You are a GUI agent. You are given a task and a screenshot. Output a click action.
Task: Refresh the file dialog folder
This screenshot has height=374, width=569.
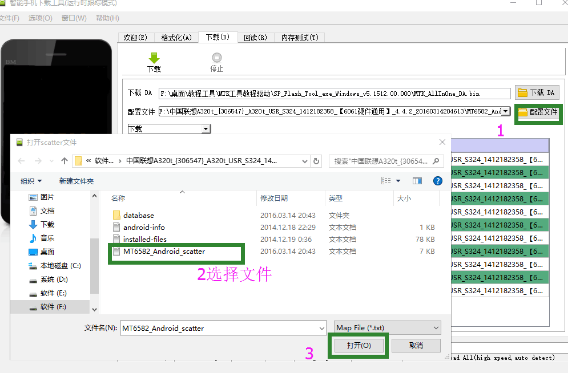coord(316,161)
